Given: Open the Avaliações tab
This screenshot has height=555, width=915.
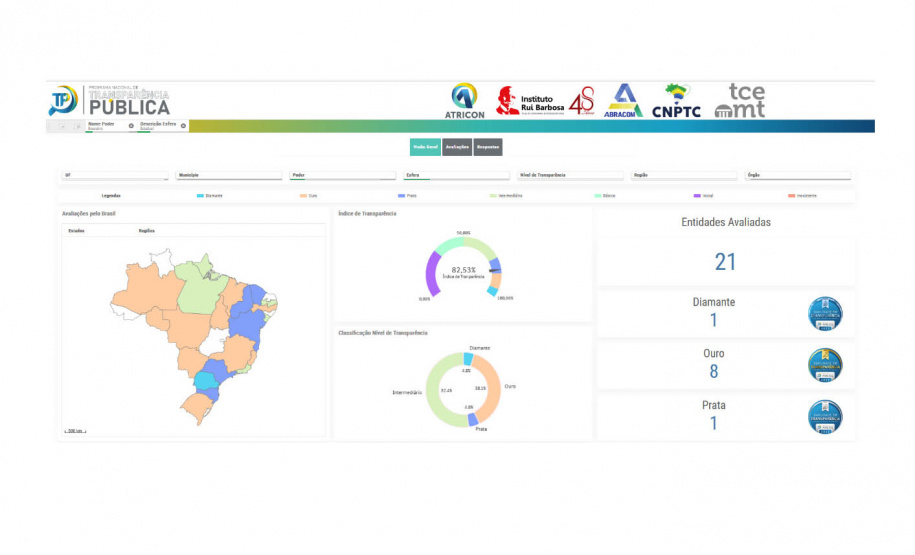Looking at the screenshot, I should [457, 147].
